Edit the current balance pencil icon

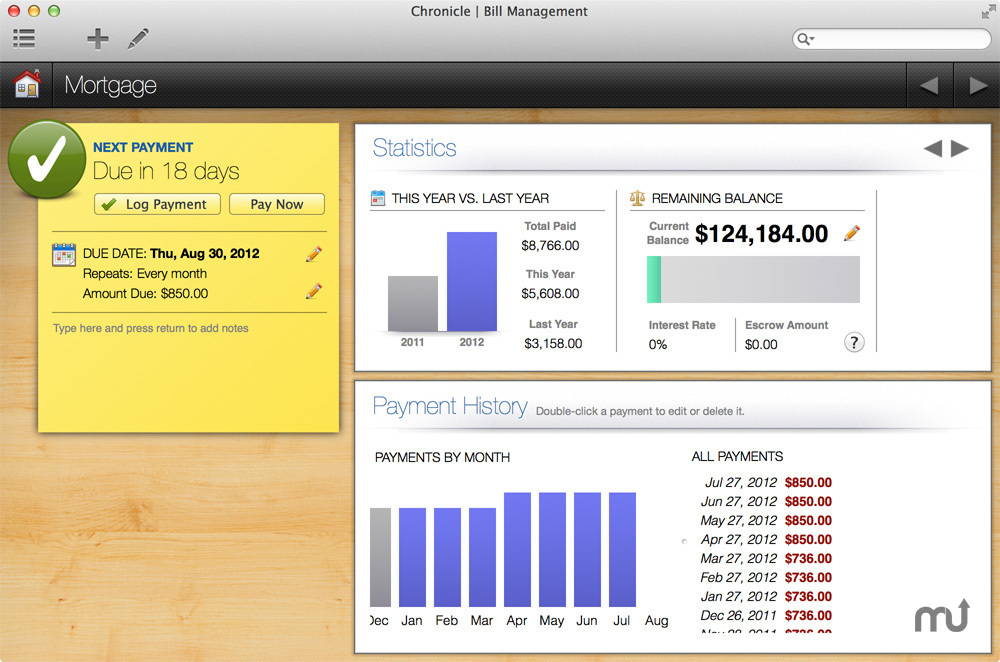[852, 234]
